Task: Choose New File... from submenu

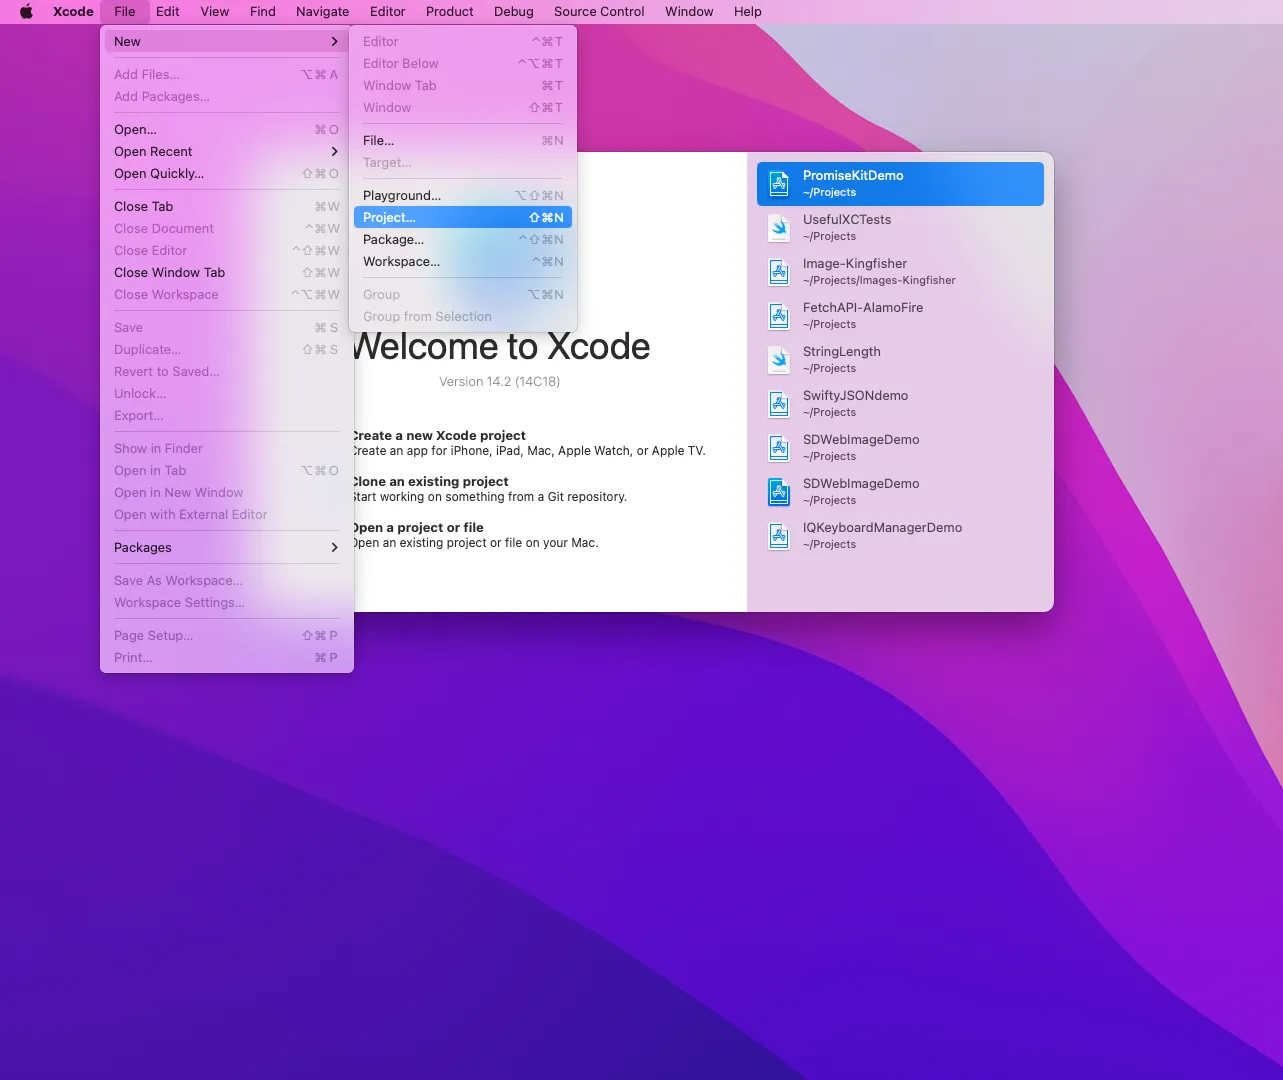Action: 463,141
